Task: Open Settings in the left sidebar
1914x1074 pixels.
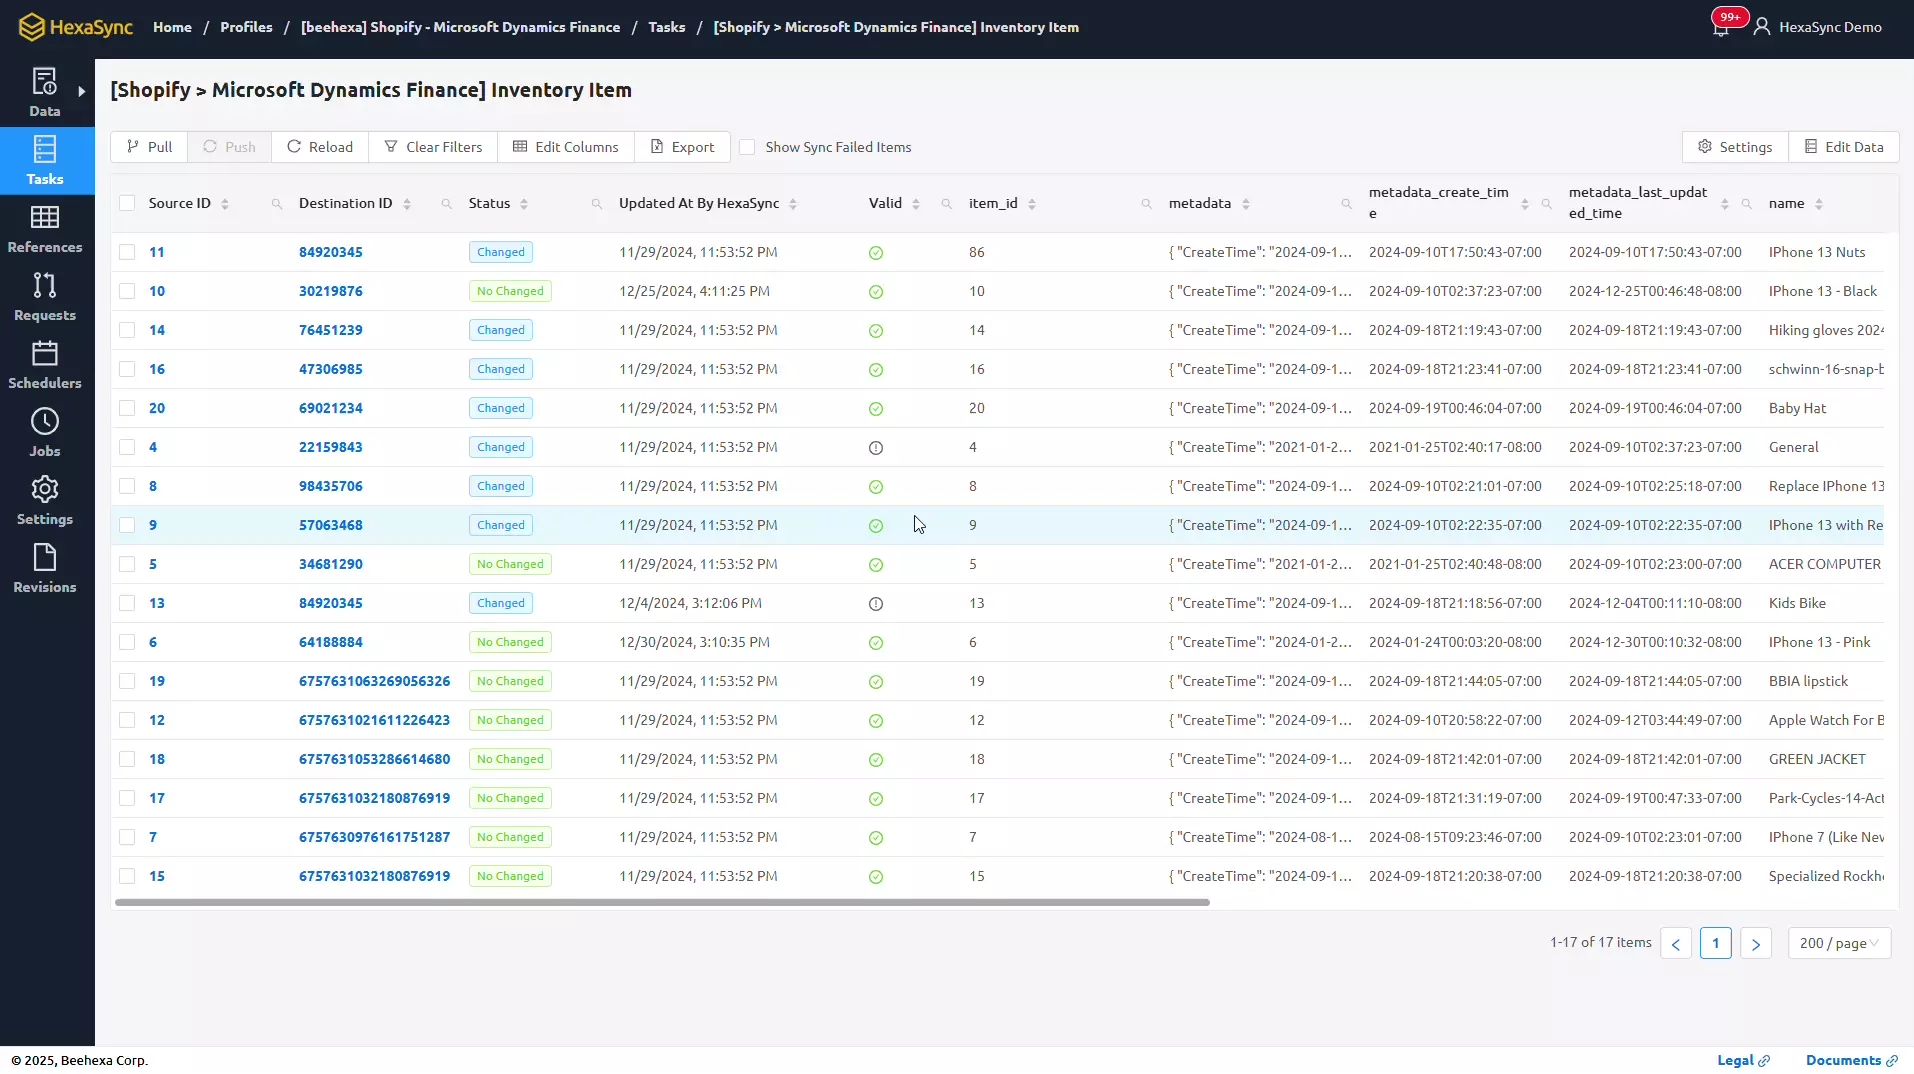Action: tap(45, 500)
